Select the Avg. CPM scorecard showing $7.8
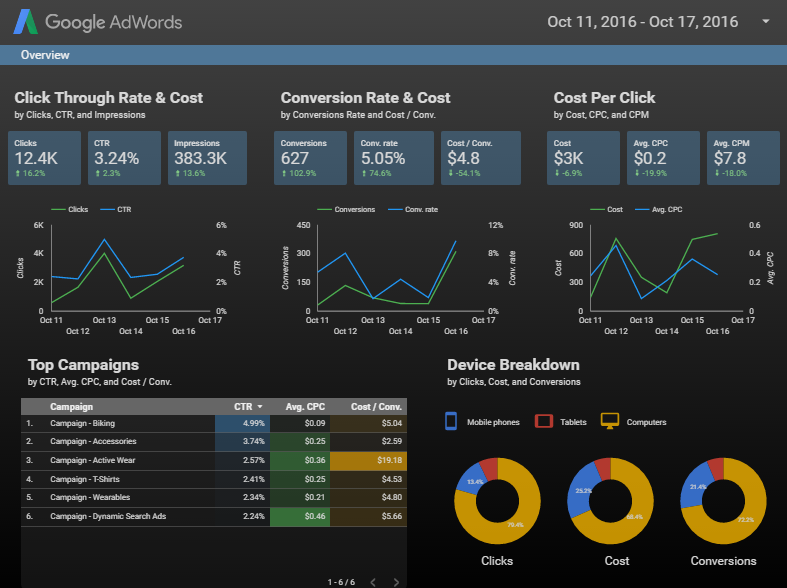Image resolution: width=787 pixels, height=588 pixels. coord(743,158)
